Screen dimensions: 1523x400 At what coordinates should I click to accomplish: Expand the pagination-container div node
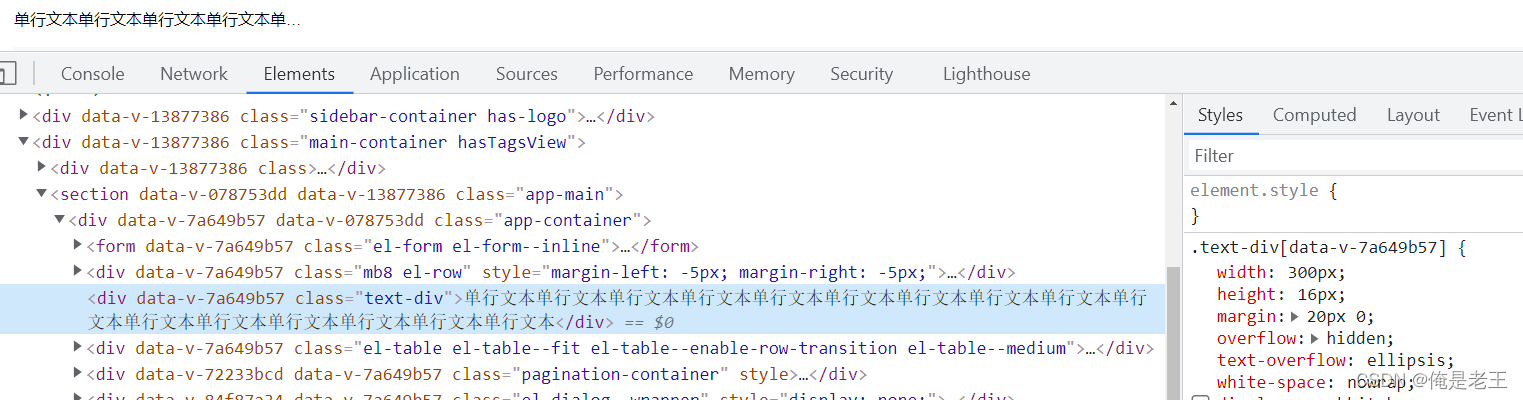pos(78,373)
